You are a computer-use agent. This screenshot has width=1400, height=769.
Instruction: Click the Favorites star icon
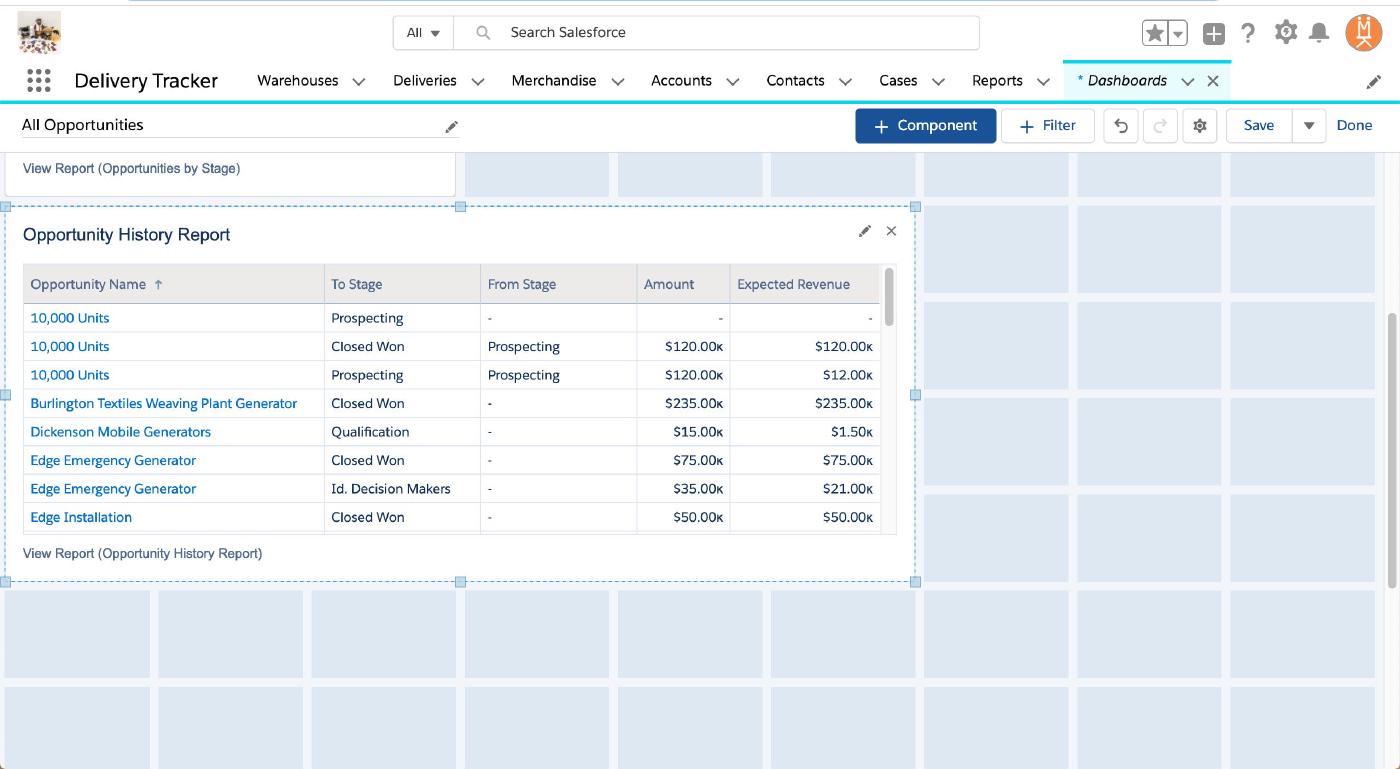coord(1155,33)
